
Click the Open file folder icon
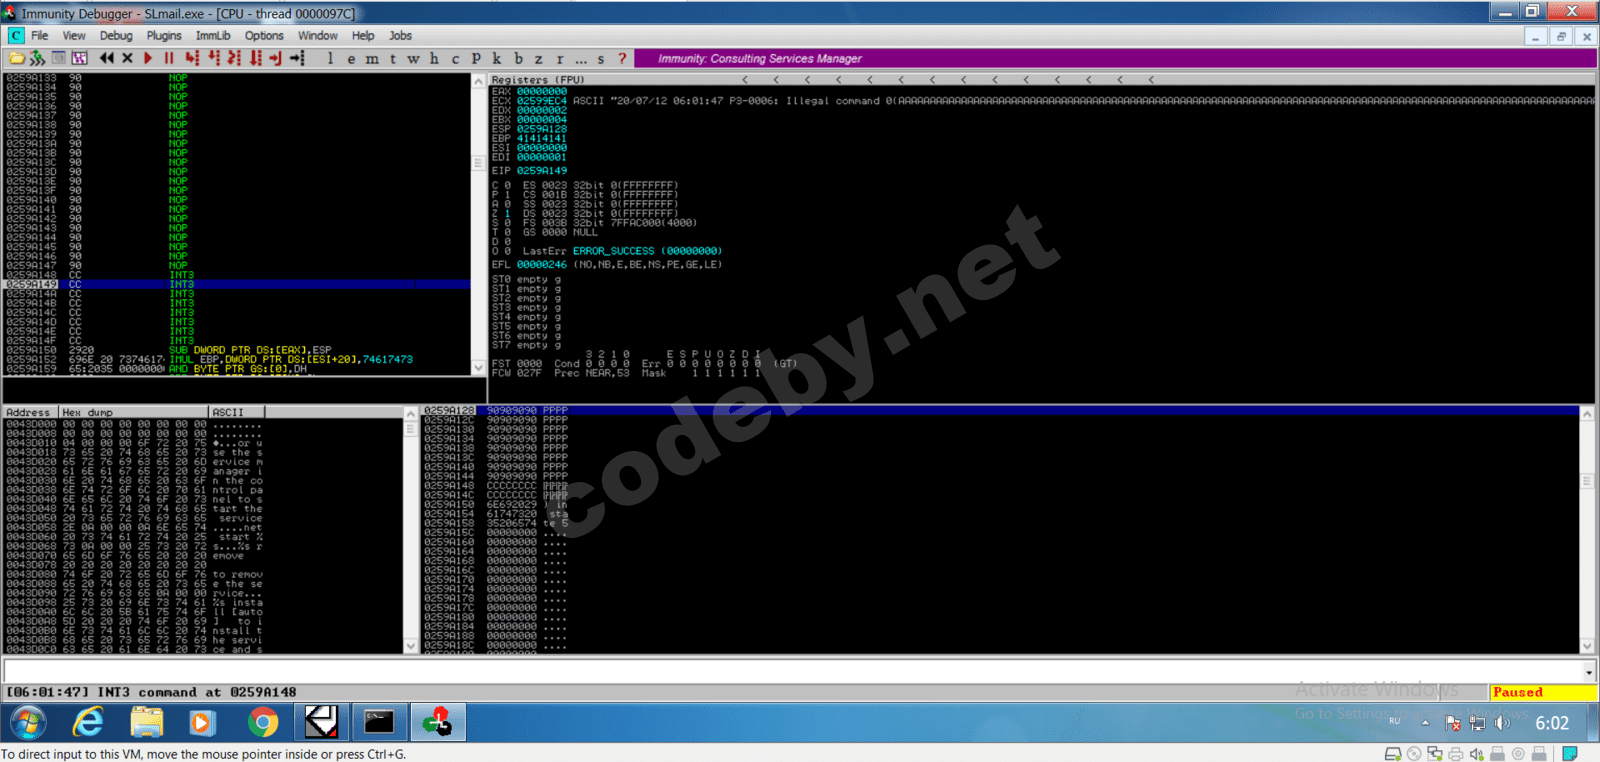pyautogui.click(x=17, y=58)
